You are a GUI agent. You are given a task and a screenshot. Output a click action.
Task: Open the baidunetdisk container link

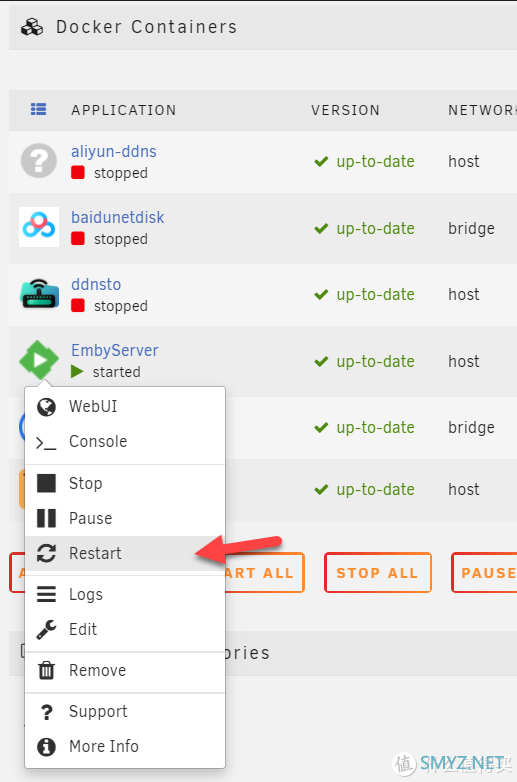(118, 217)
